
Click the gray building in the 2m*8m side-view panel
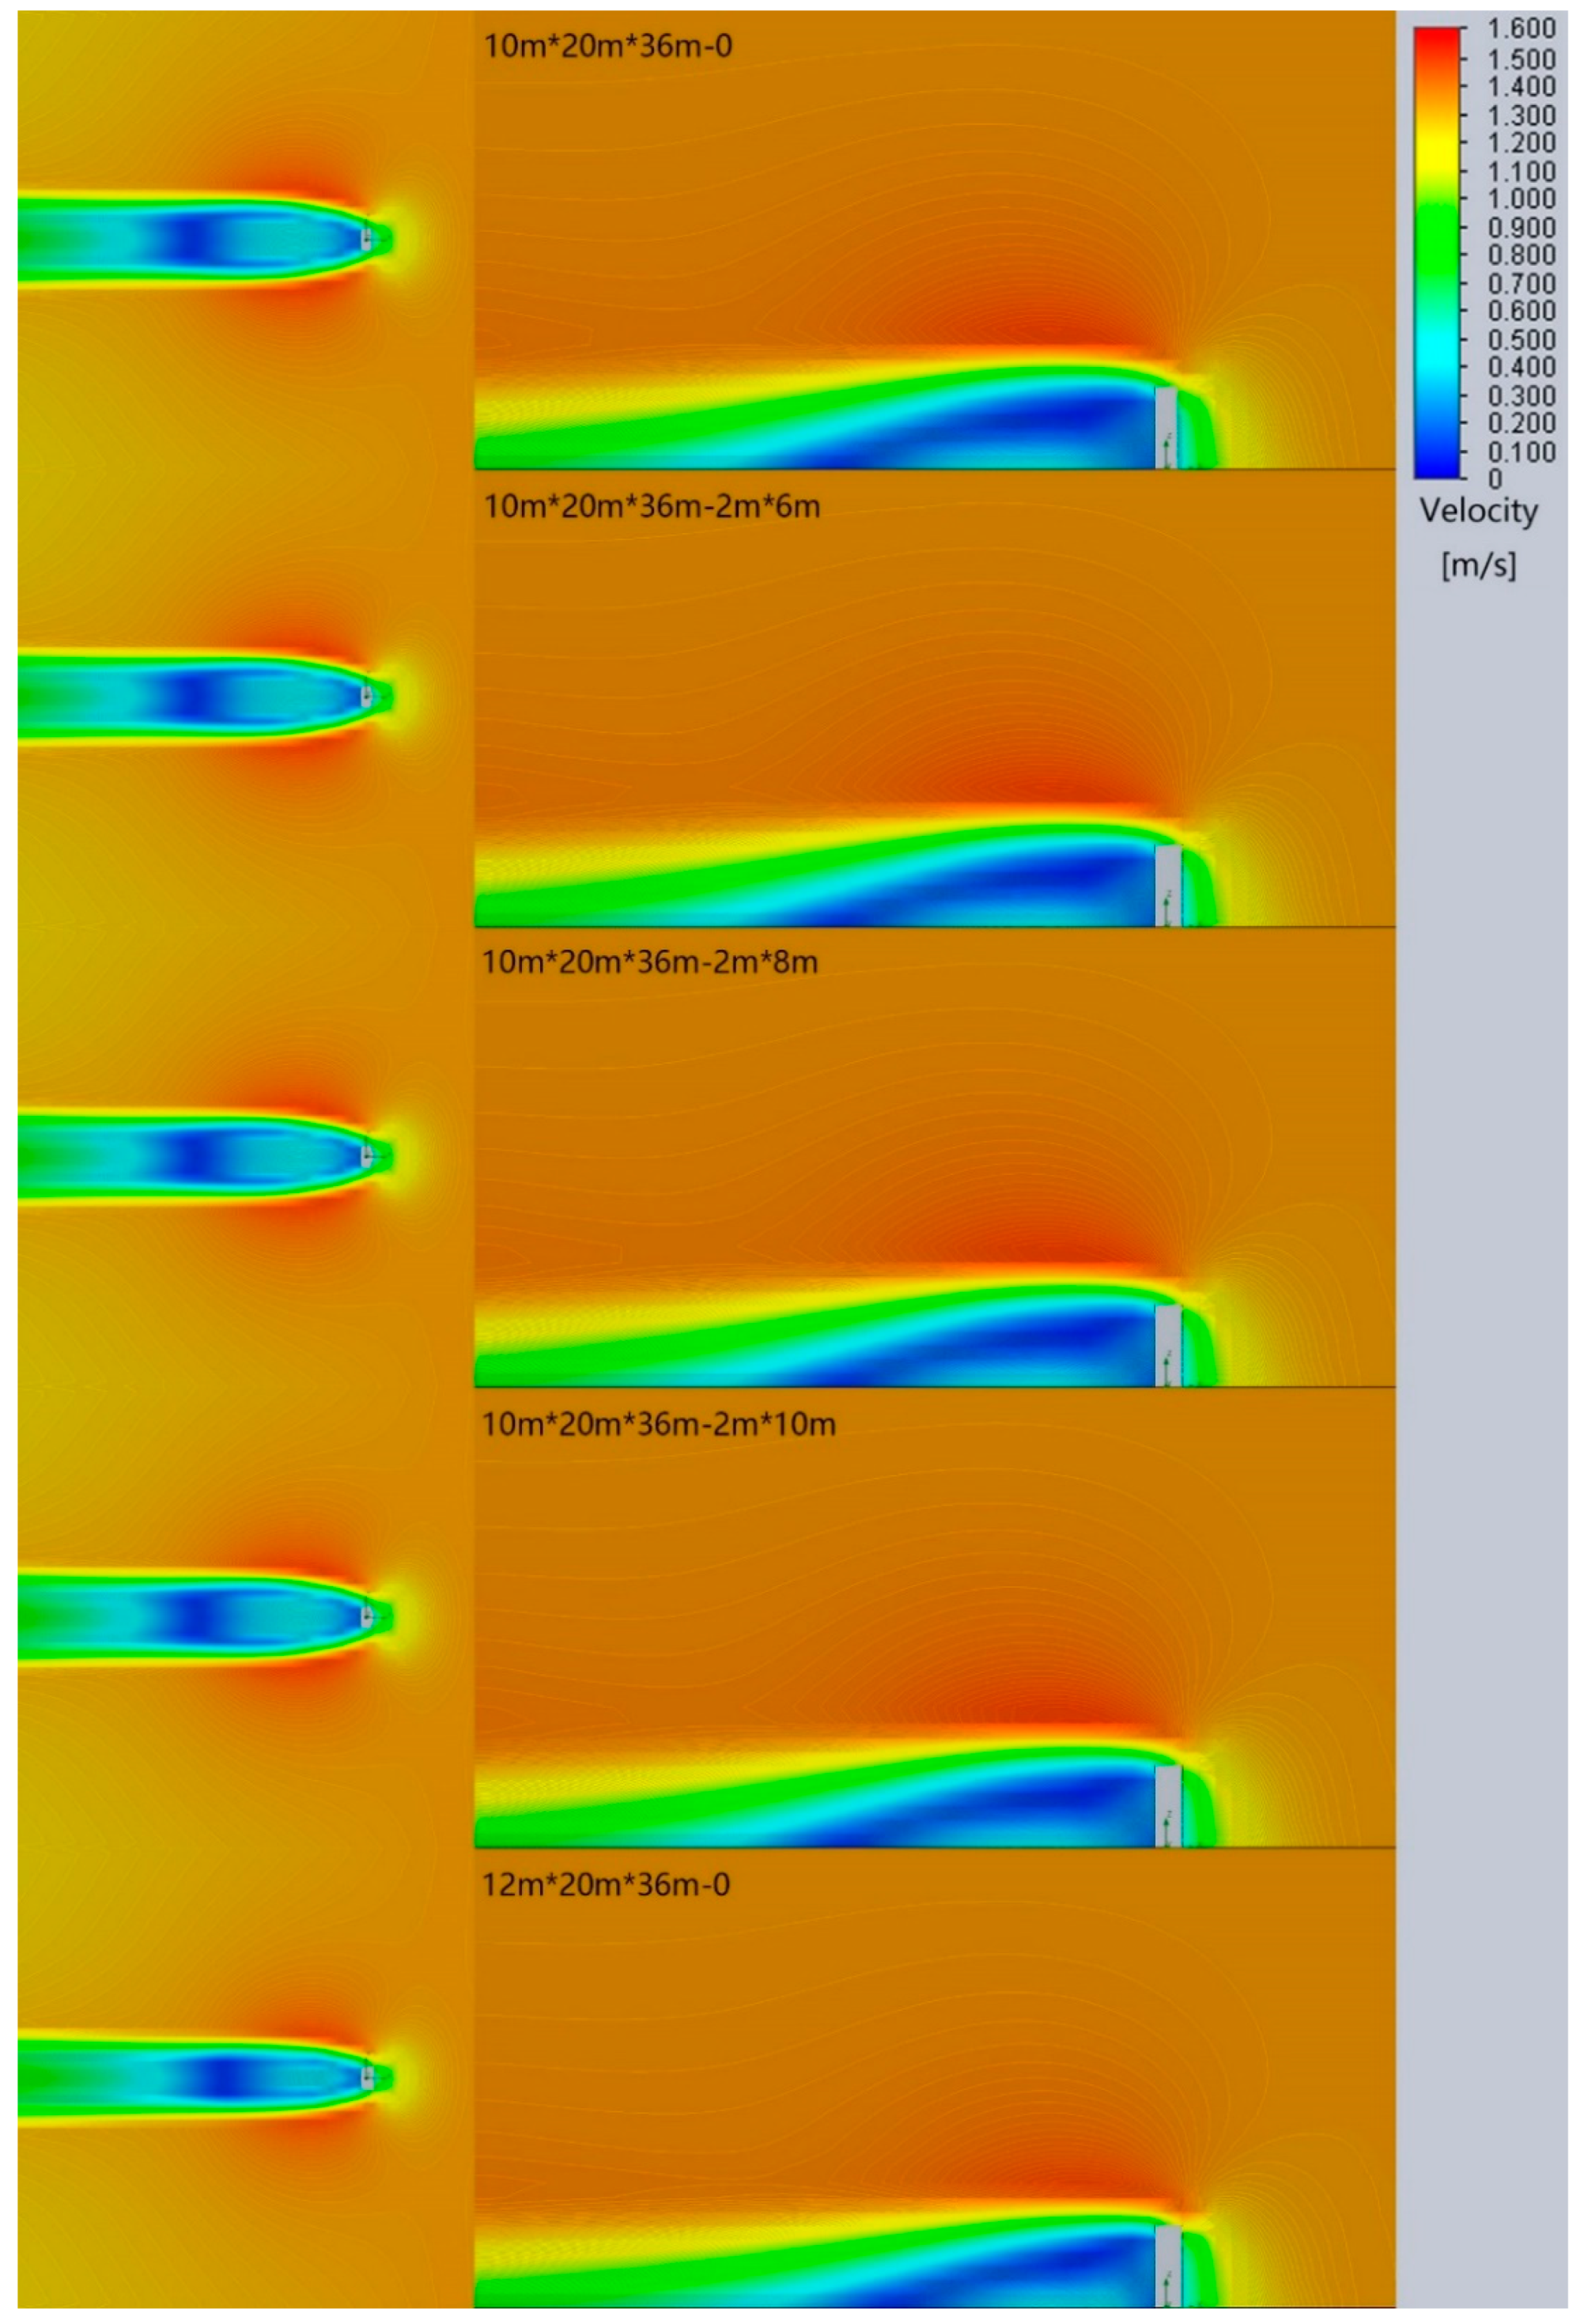1167,1345
